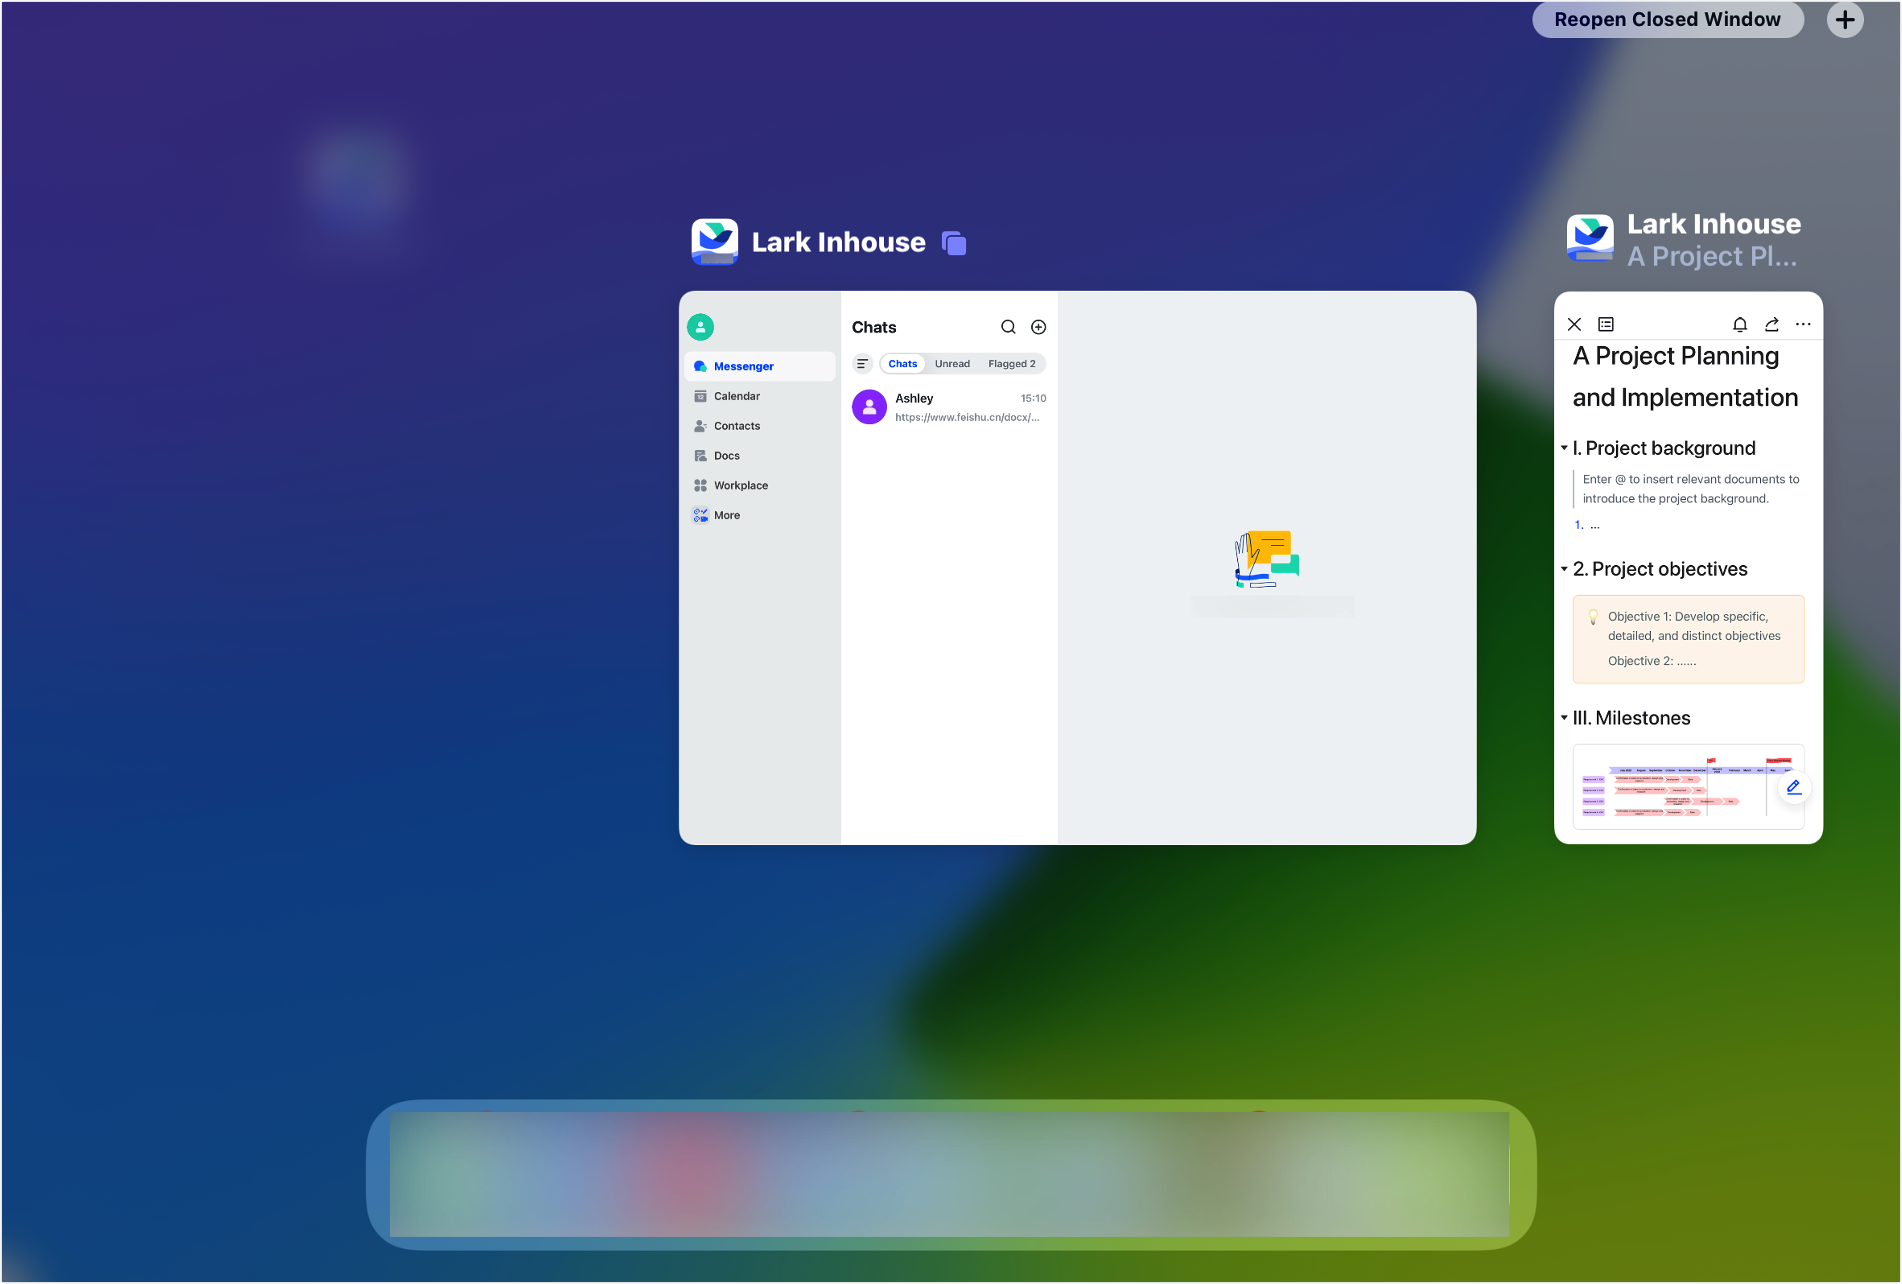
Task: Open Contacts in Lark sidebar
Action: tap(760, 426)
